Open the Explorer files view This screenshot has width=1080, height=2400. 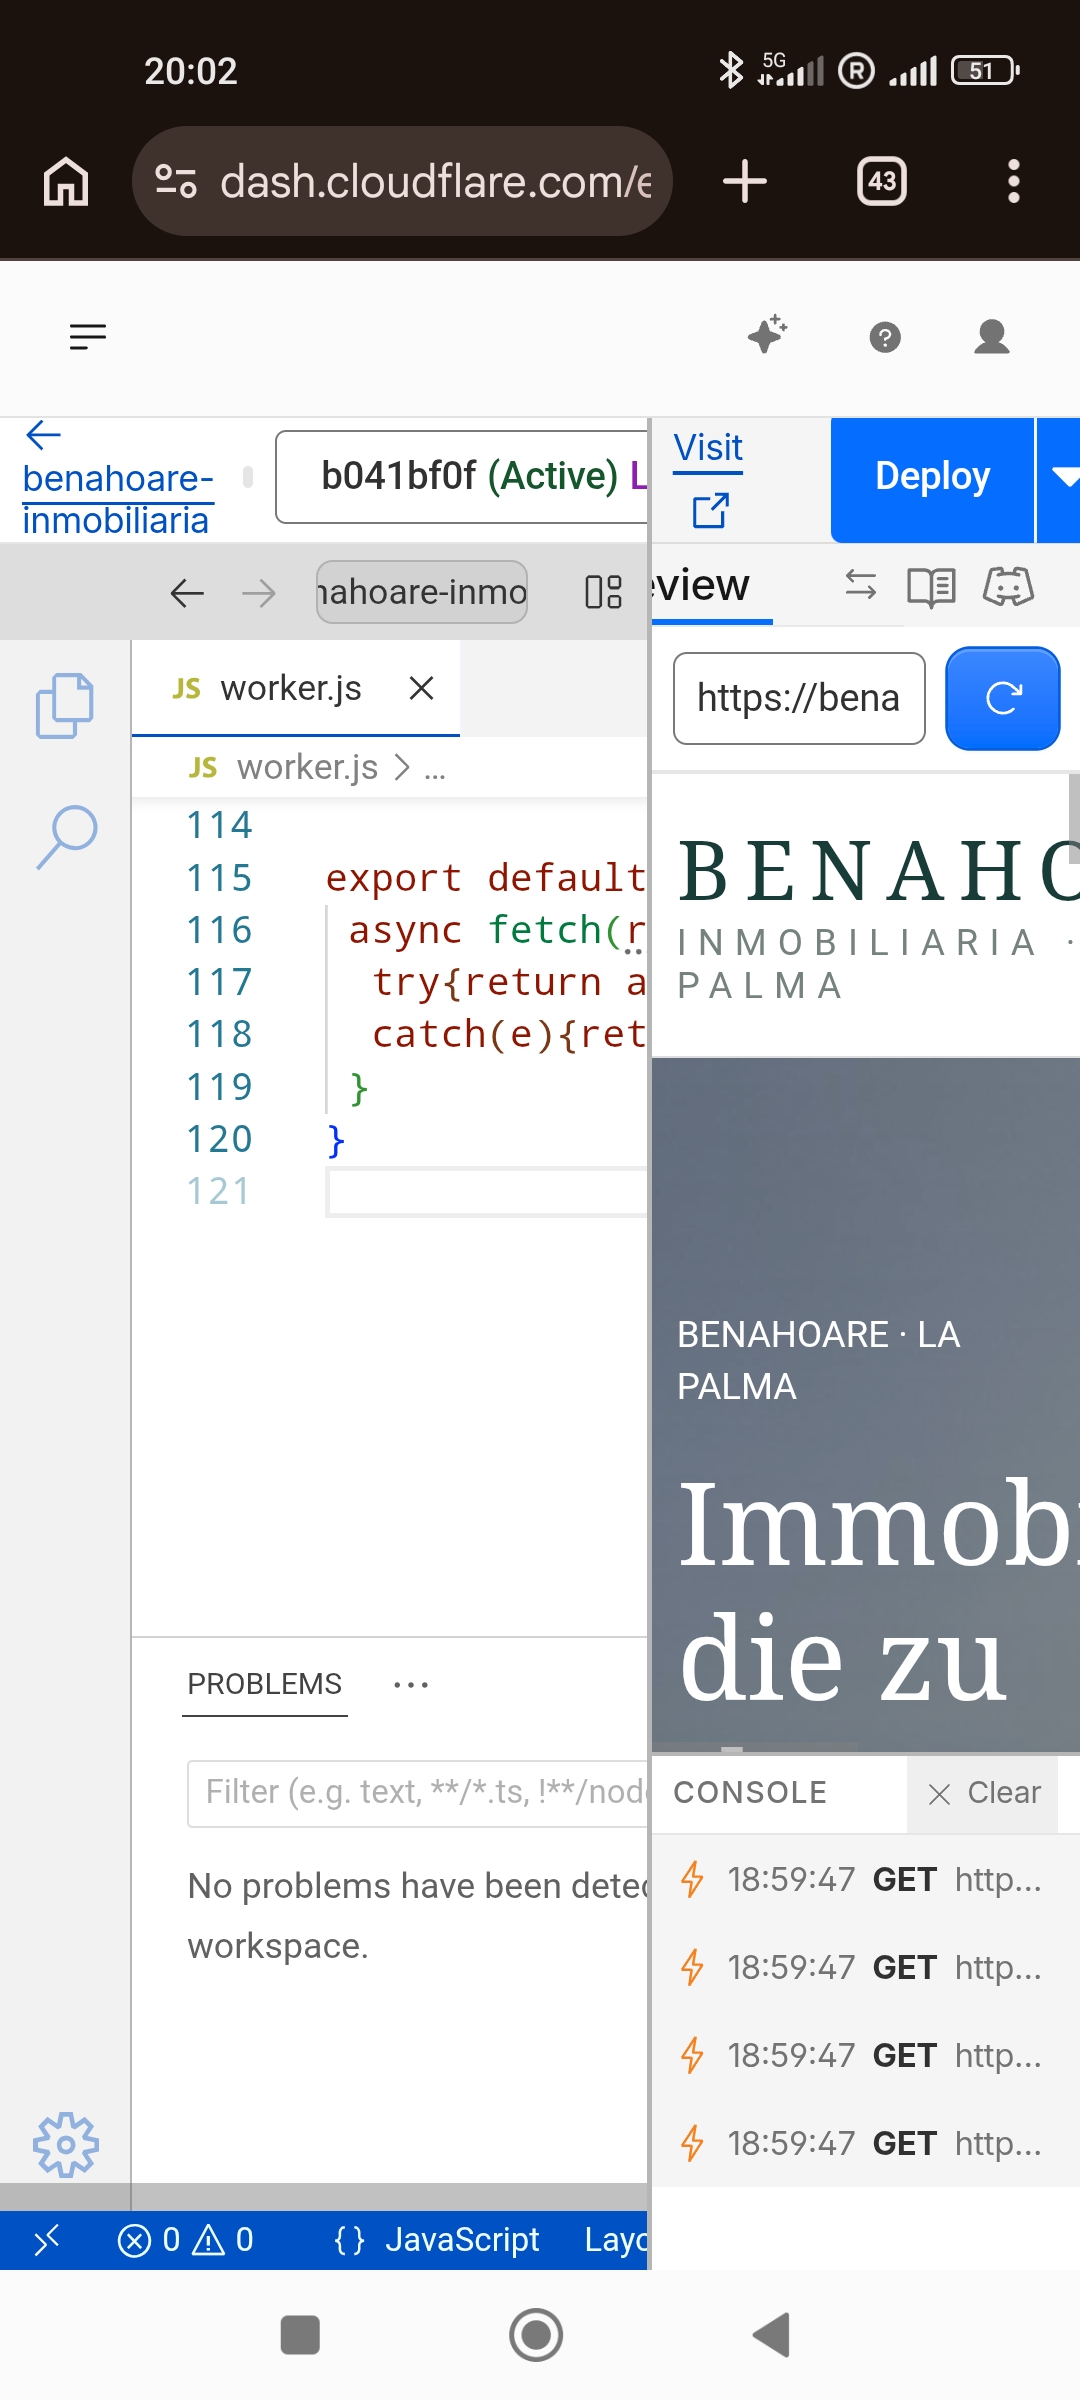65,706
